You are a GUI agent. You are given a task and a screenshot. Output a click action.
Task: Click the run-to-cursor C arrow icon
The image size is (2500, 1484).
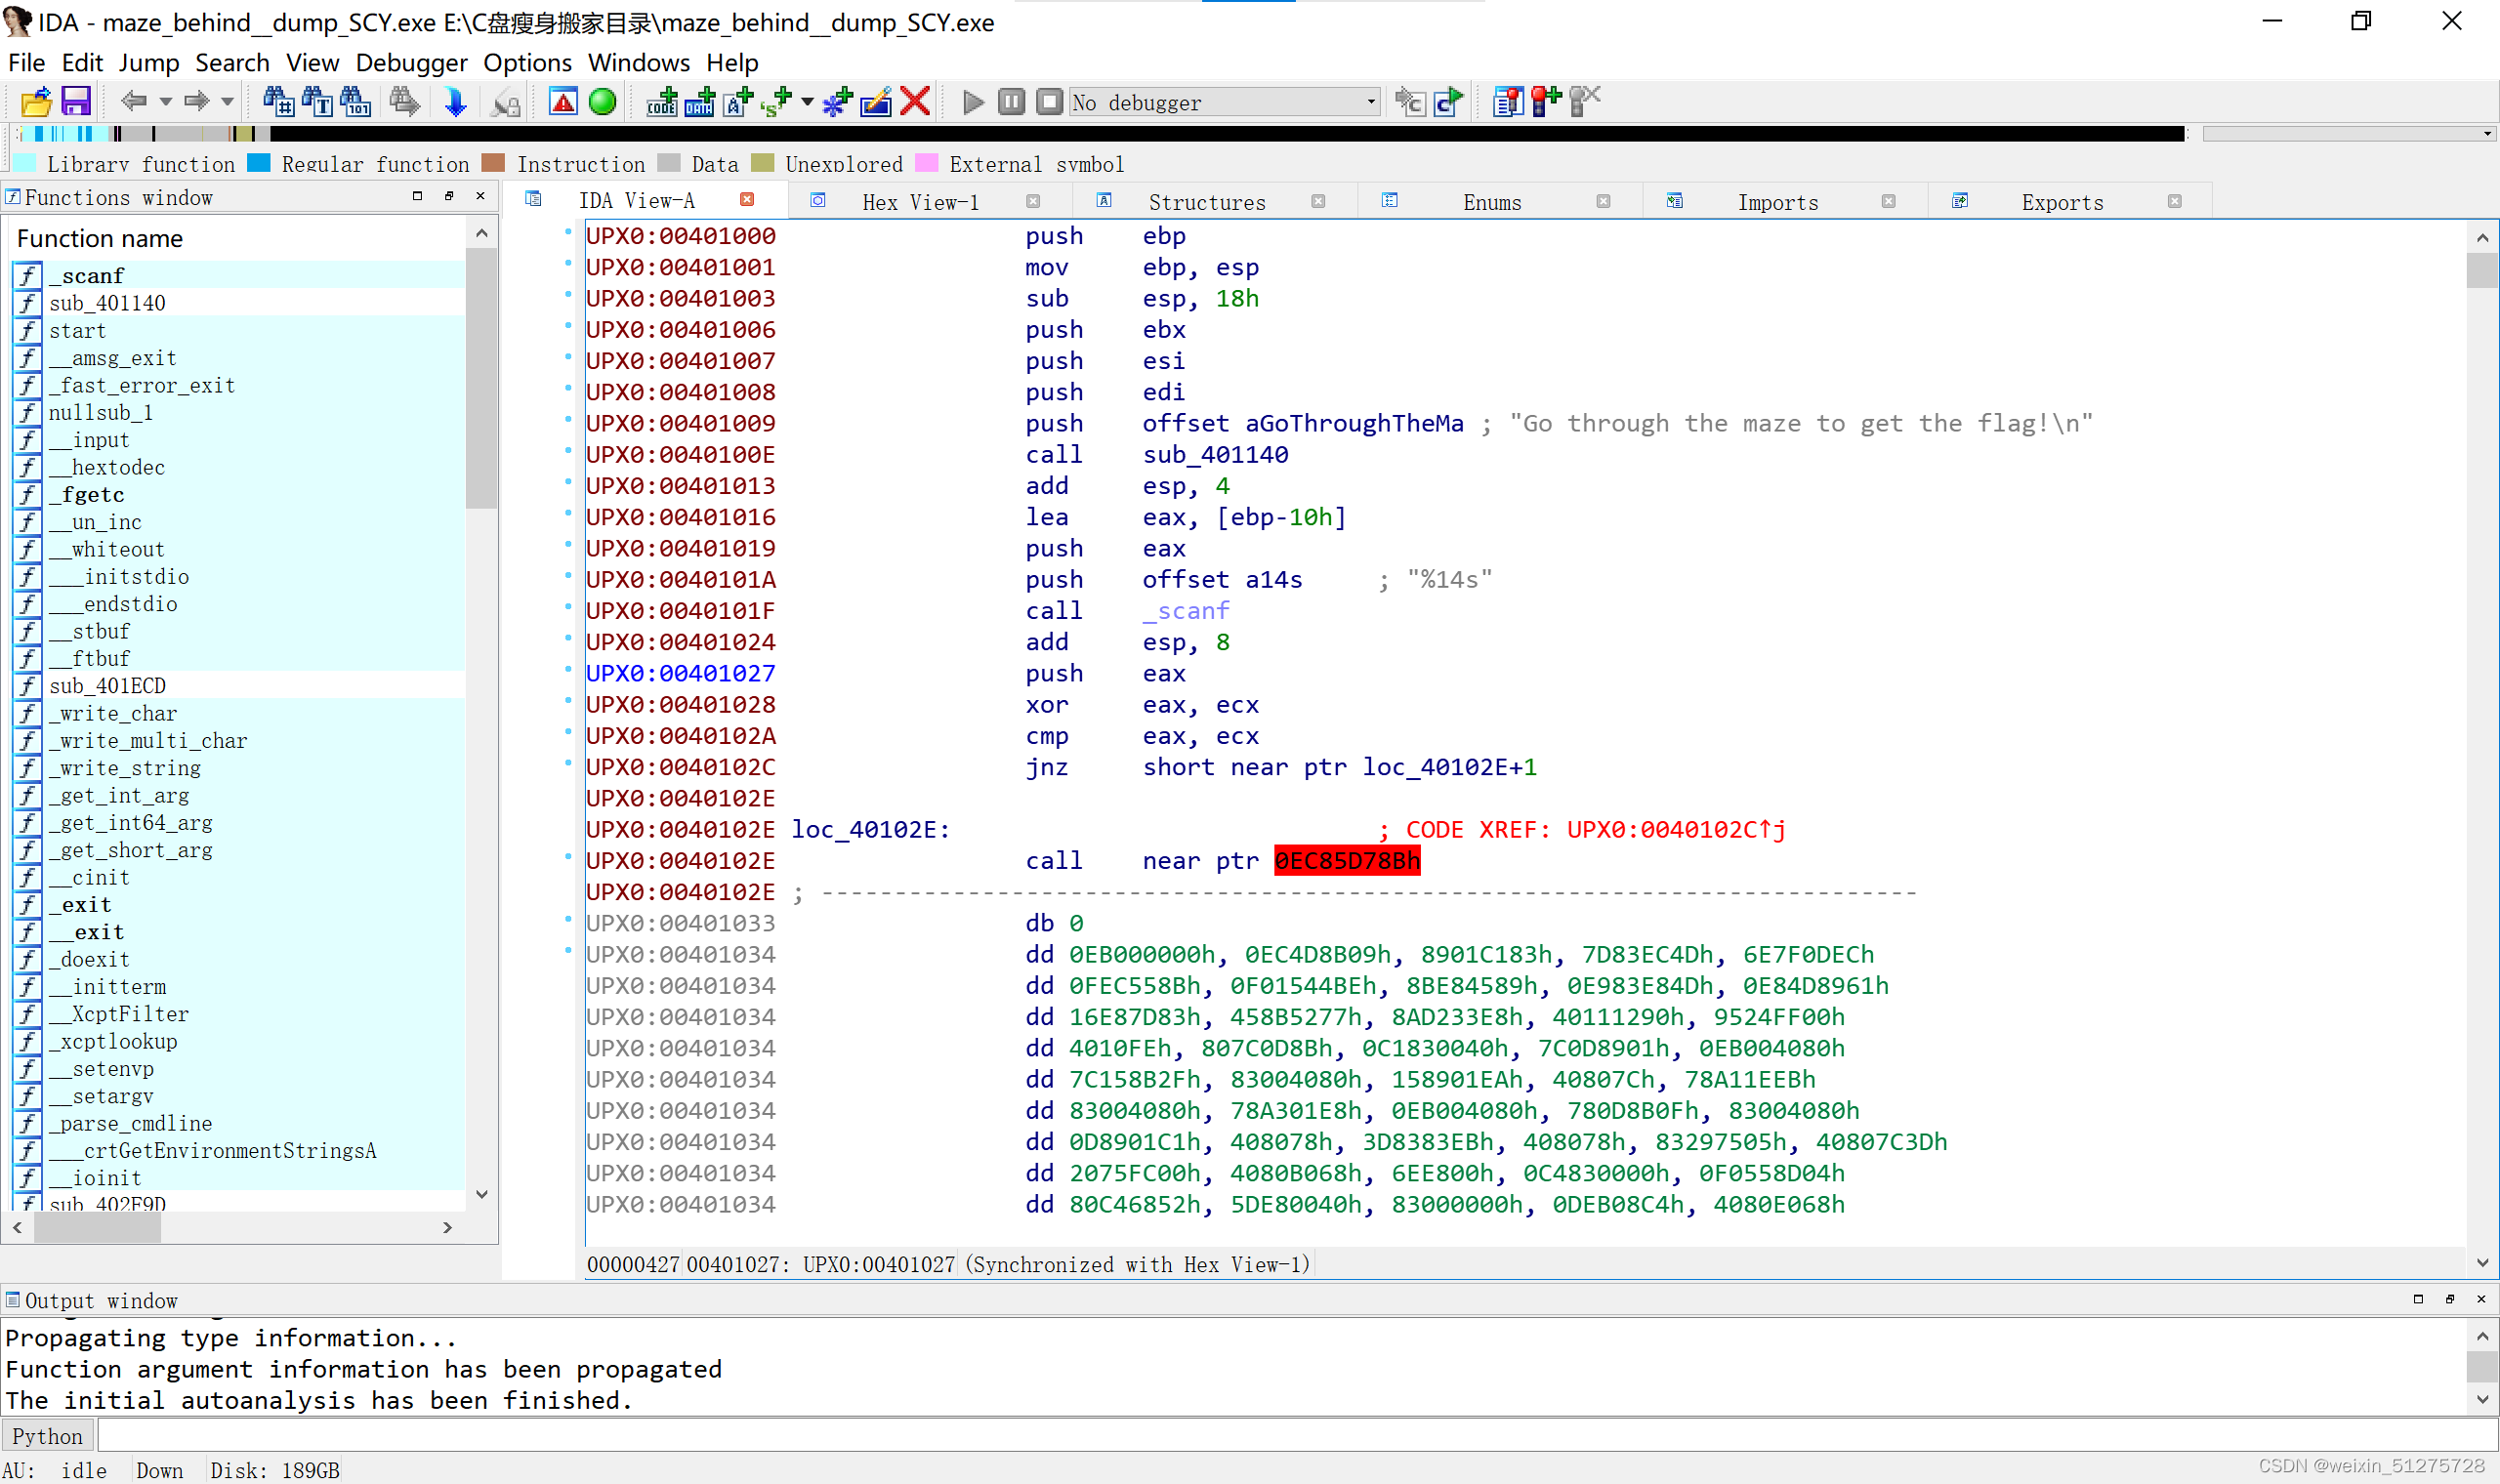tap(1449, 101)
